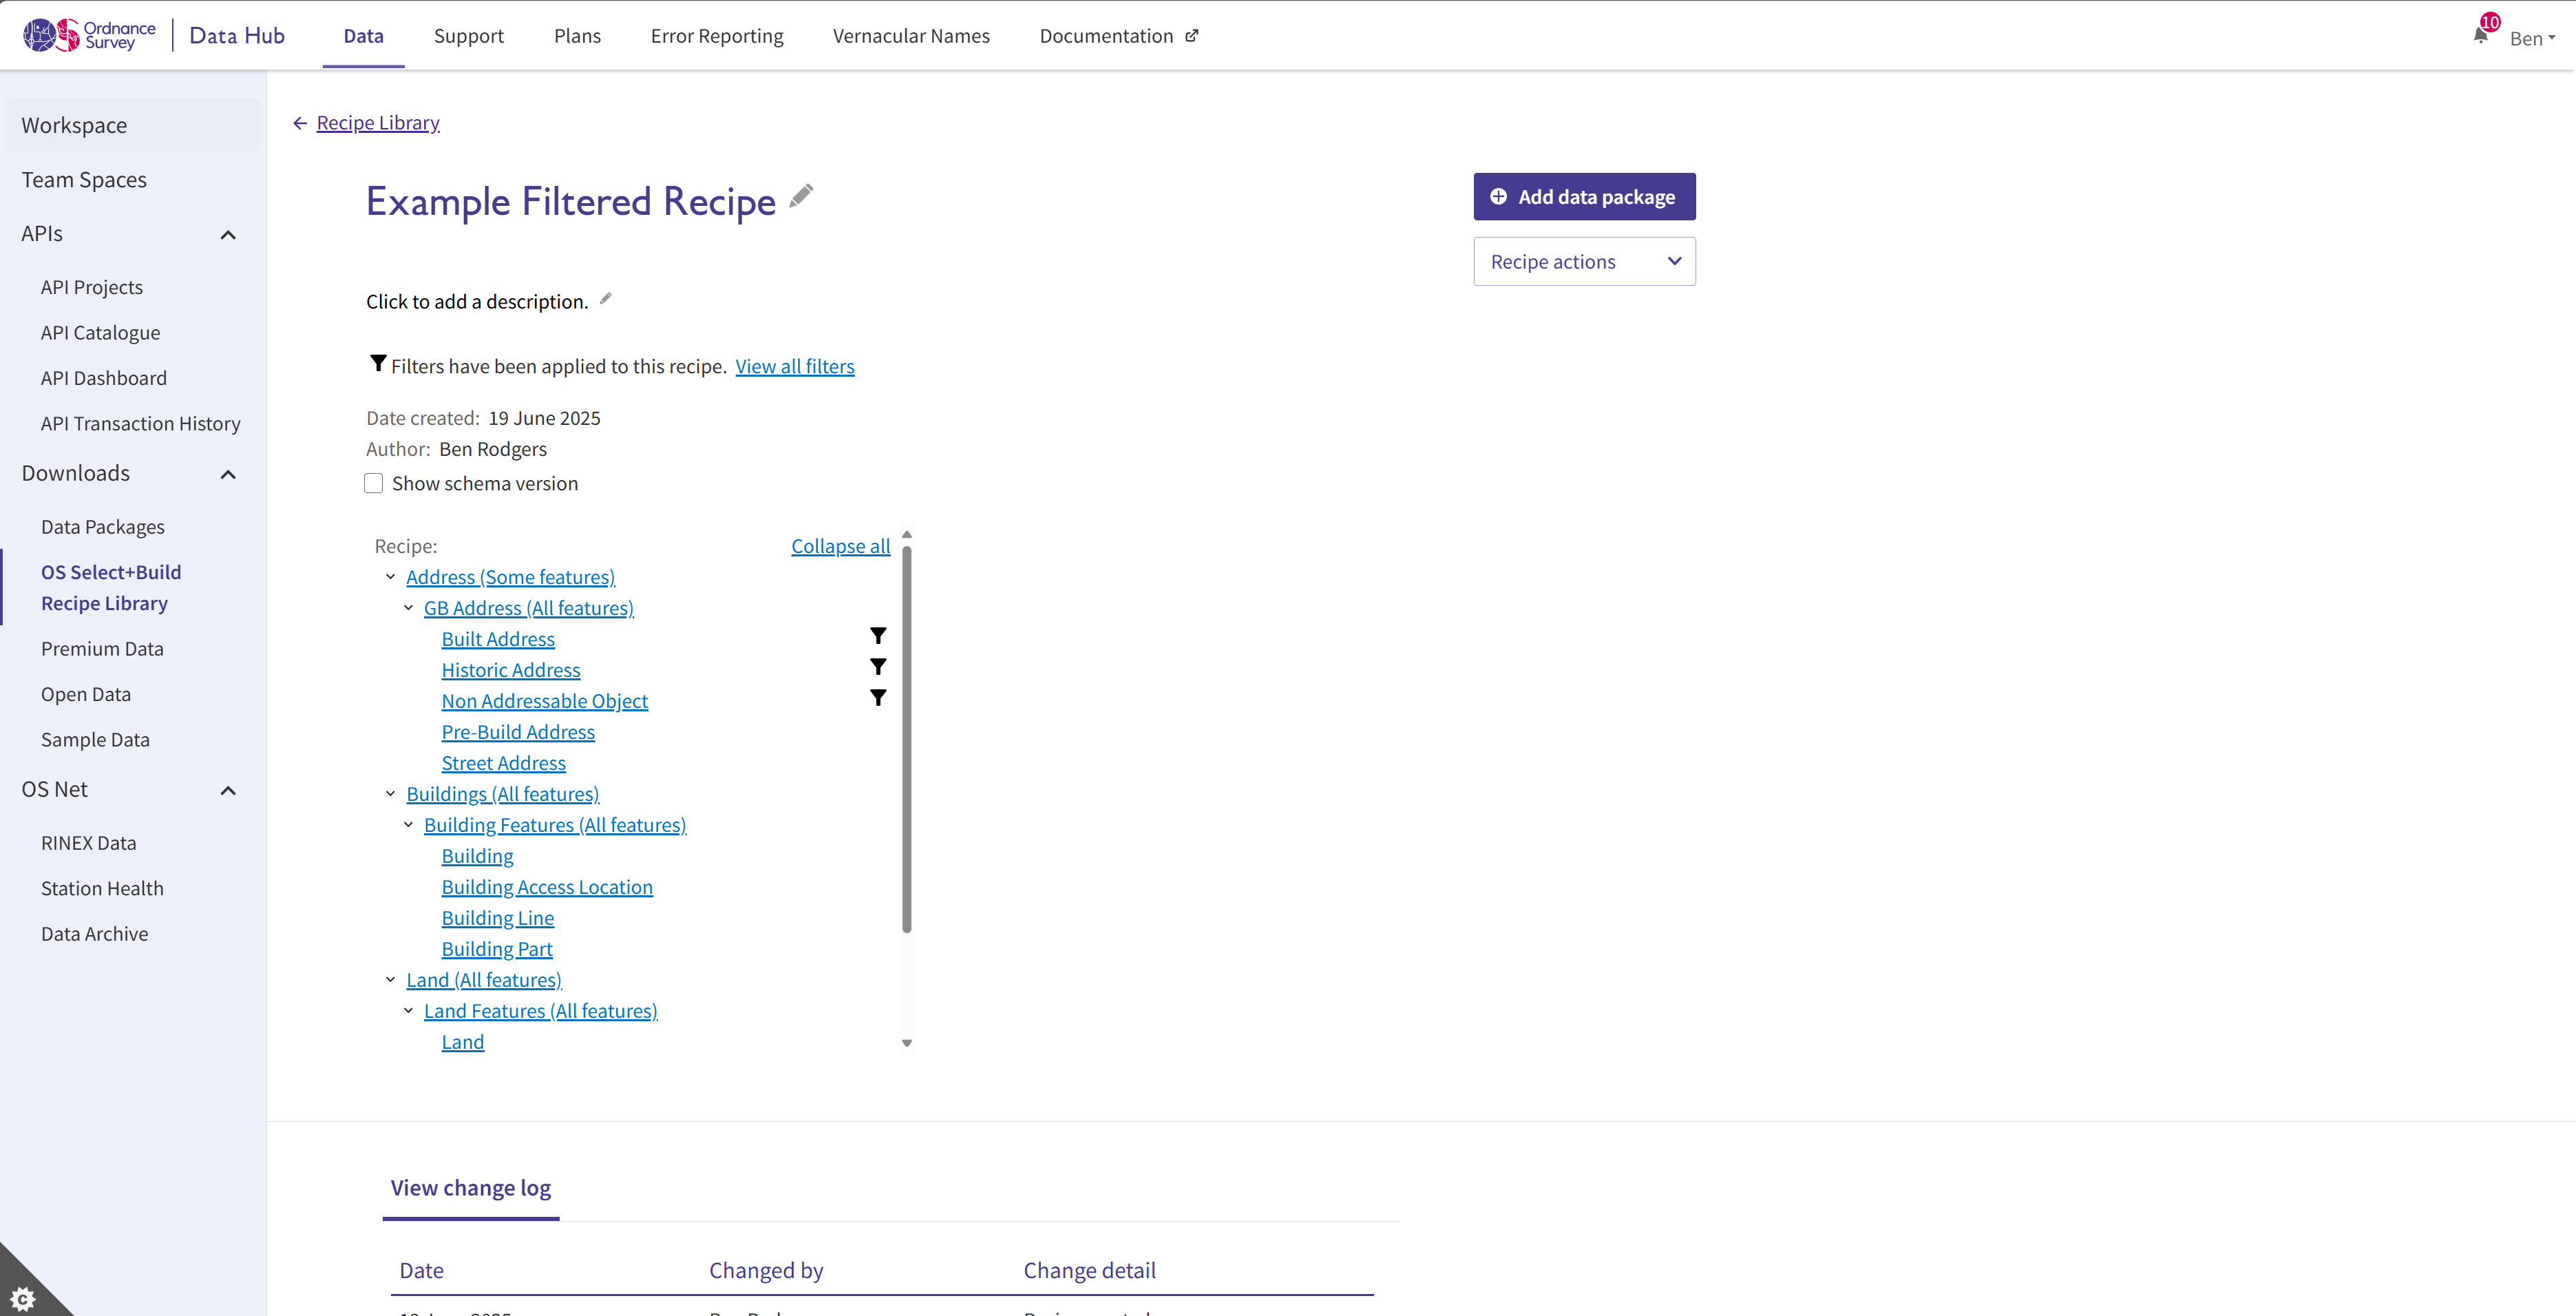Switch to the View change log tab

[470, 1188]
